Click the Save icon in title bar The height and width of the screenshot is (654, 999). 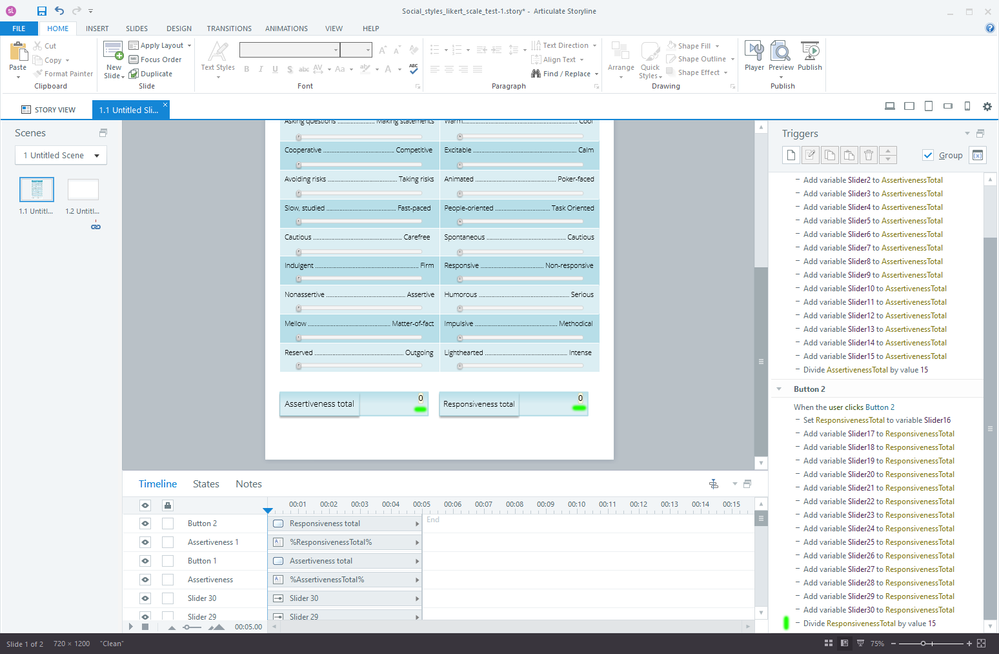(41, 10)
